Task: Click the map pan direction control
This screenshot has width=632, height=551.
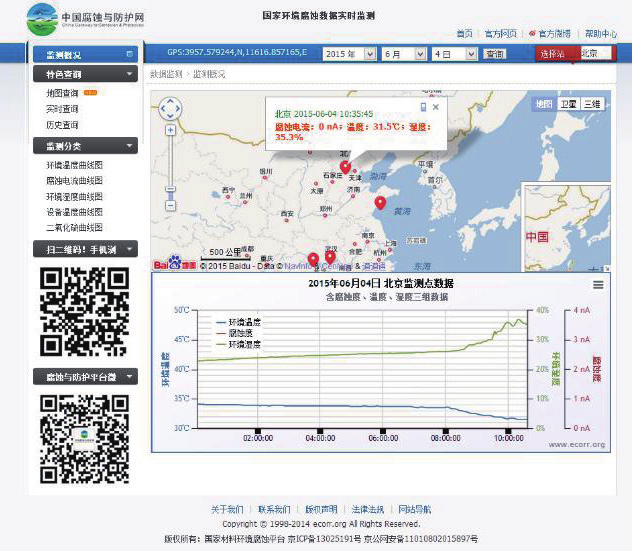Action: pos(171,109)
